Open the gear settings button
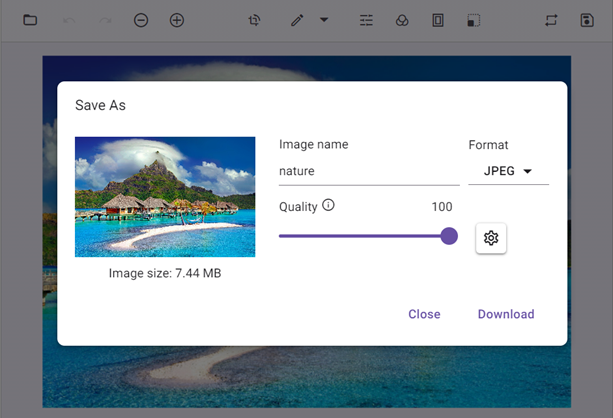The height and width of the screenshot is (418, 613). 491,238
